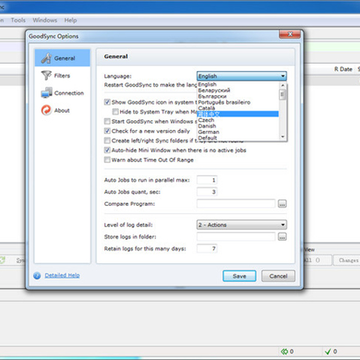
Task: Toggle Check for a new version daily
Action: 107,131
